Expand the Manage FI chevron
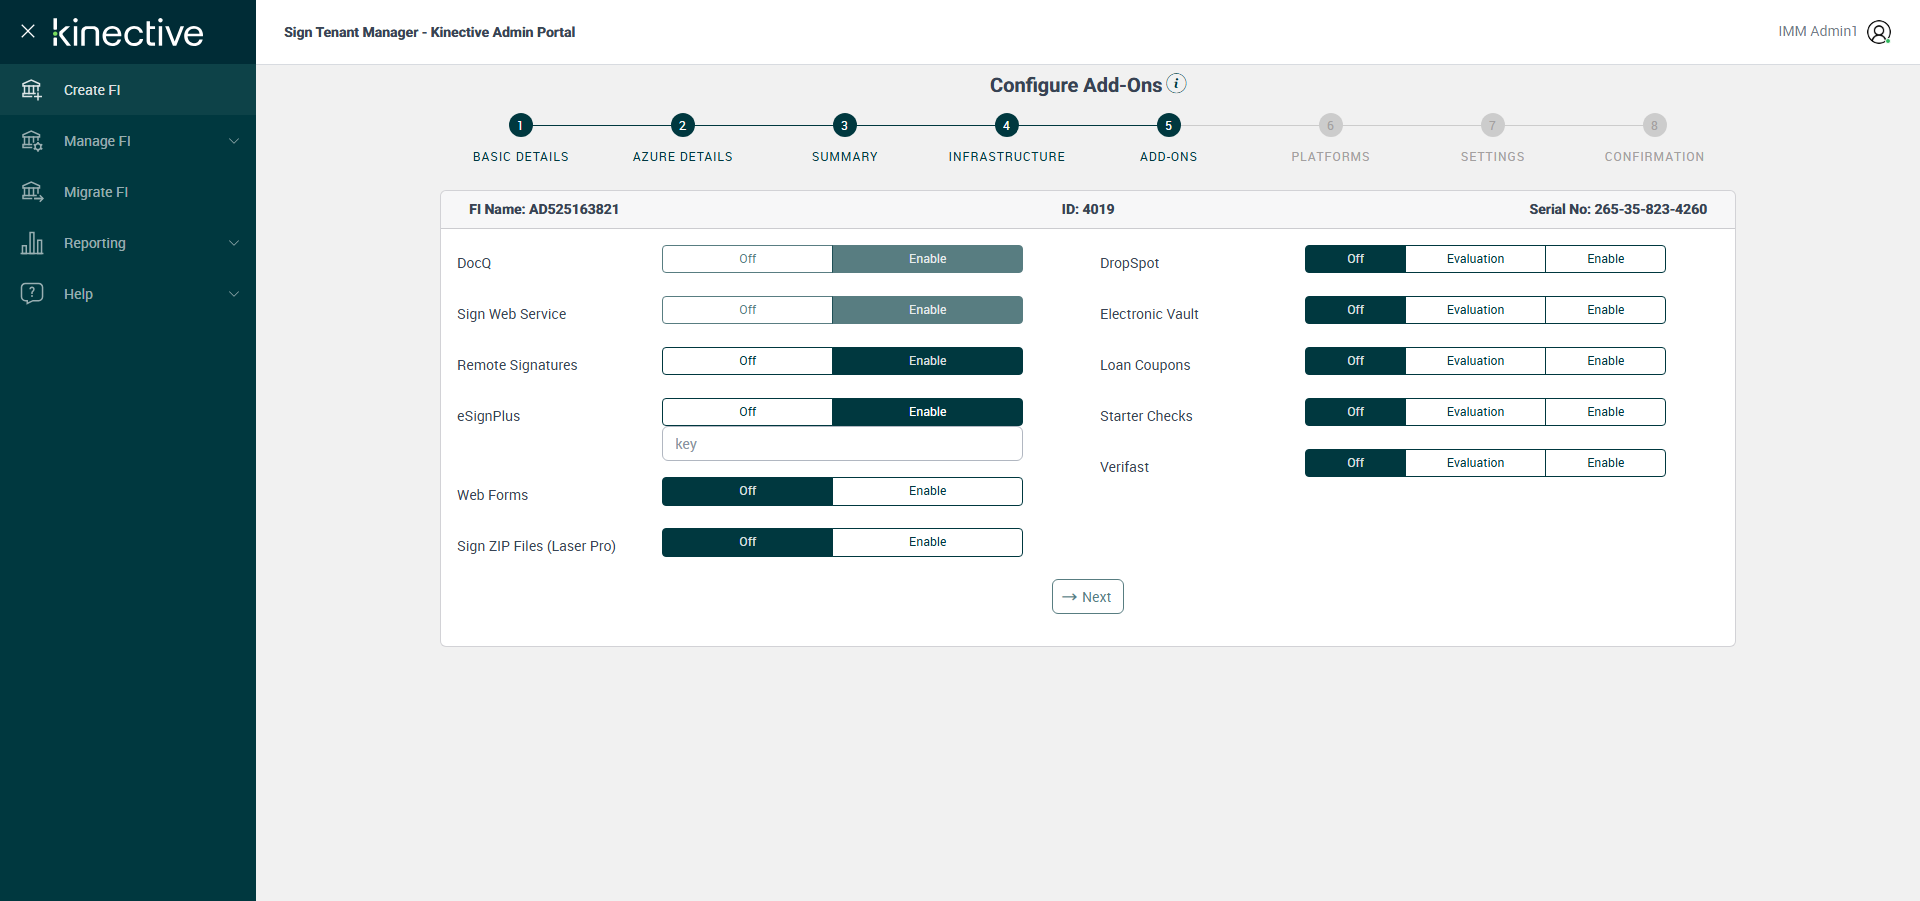The image size is (1920, 901). (234, 141)
